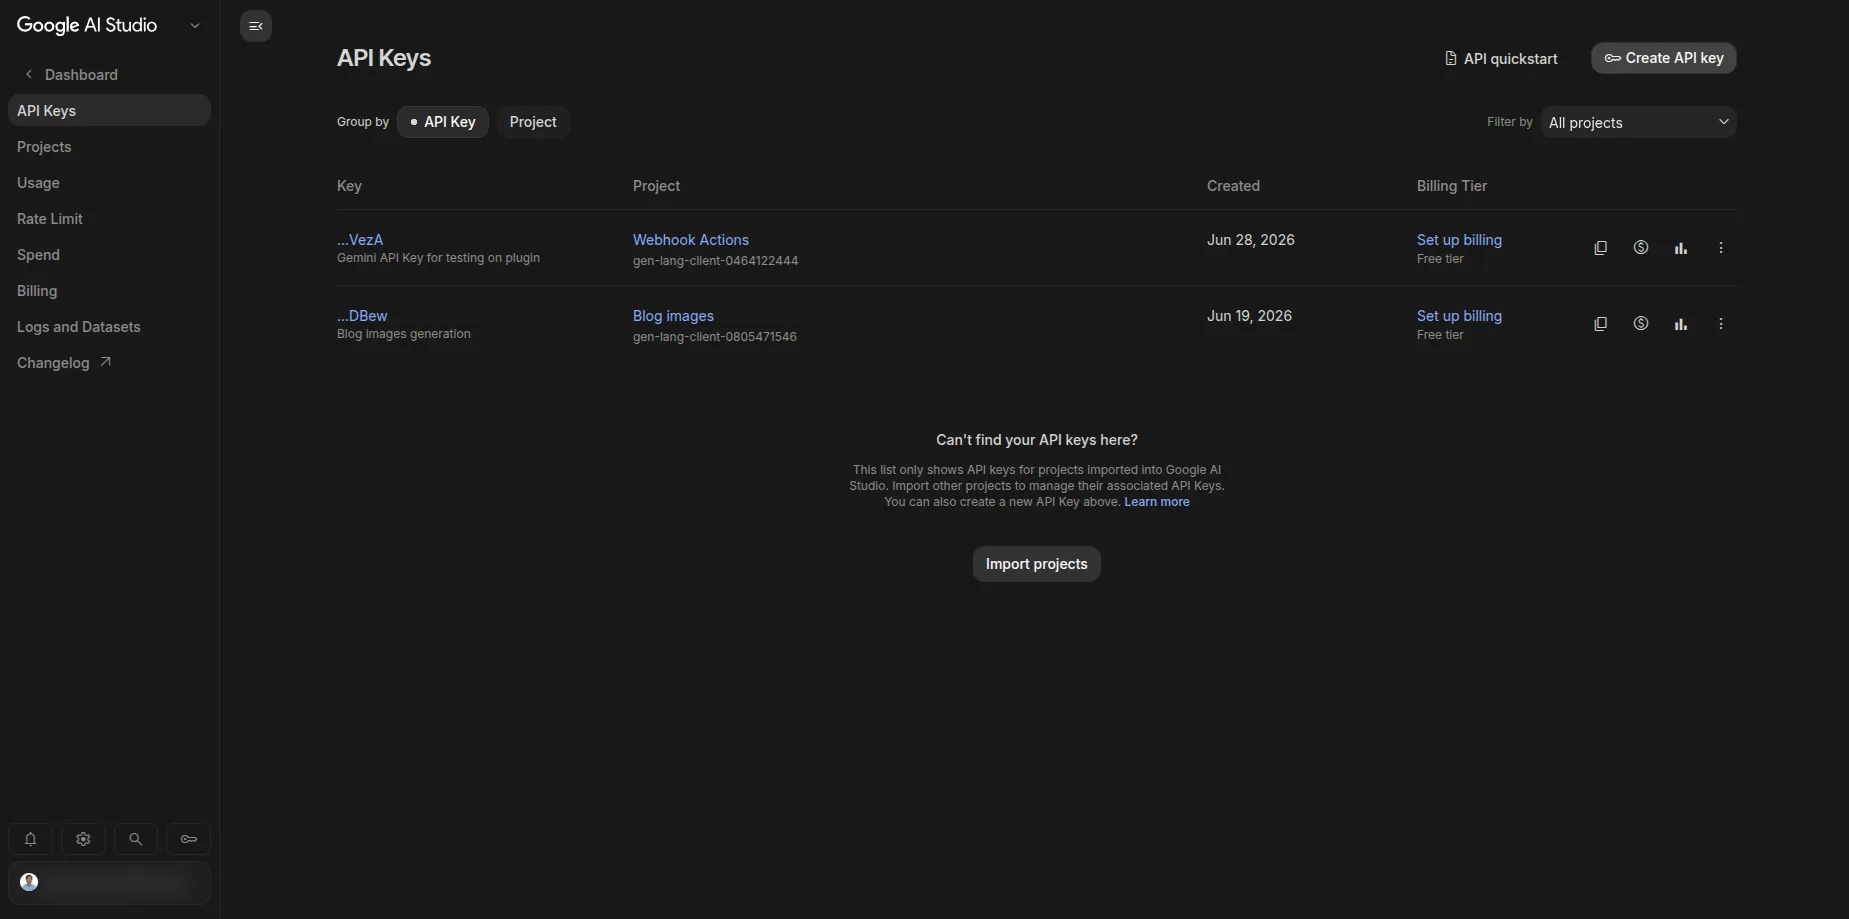Group keys by Project

pyautogui.click(x=533, y=122)
